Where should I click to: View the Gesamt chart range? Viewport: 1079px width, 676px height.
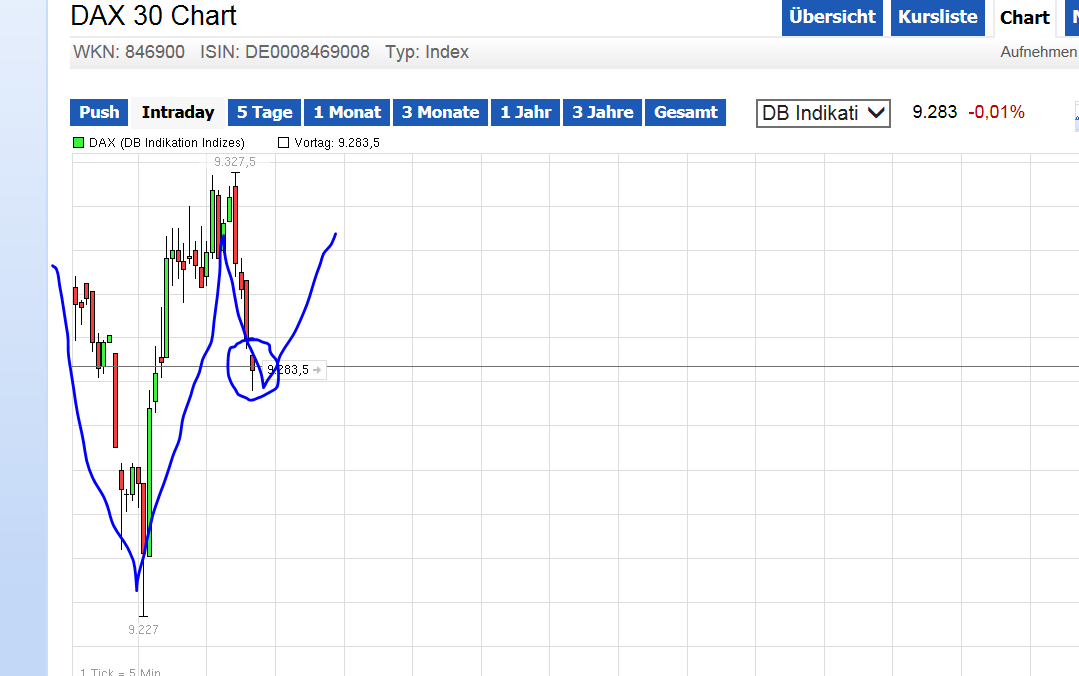point(685,112)
